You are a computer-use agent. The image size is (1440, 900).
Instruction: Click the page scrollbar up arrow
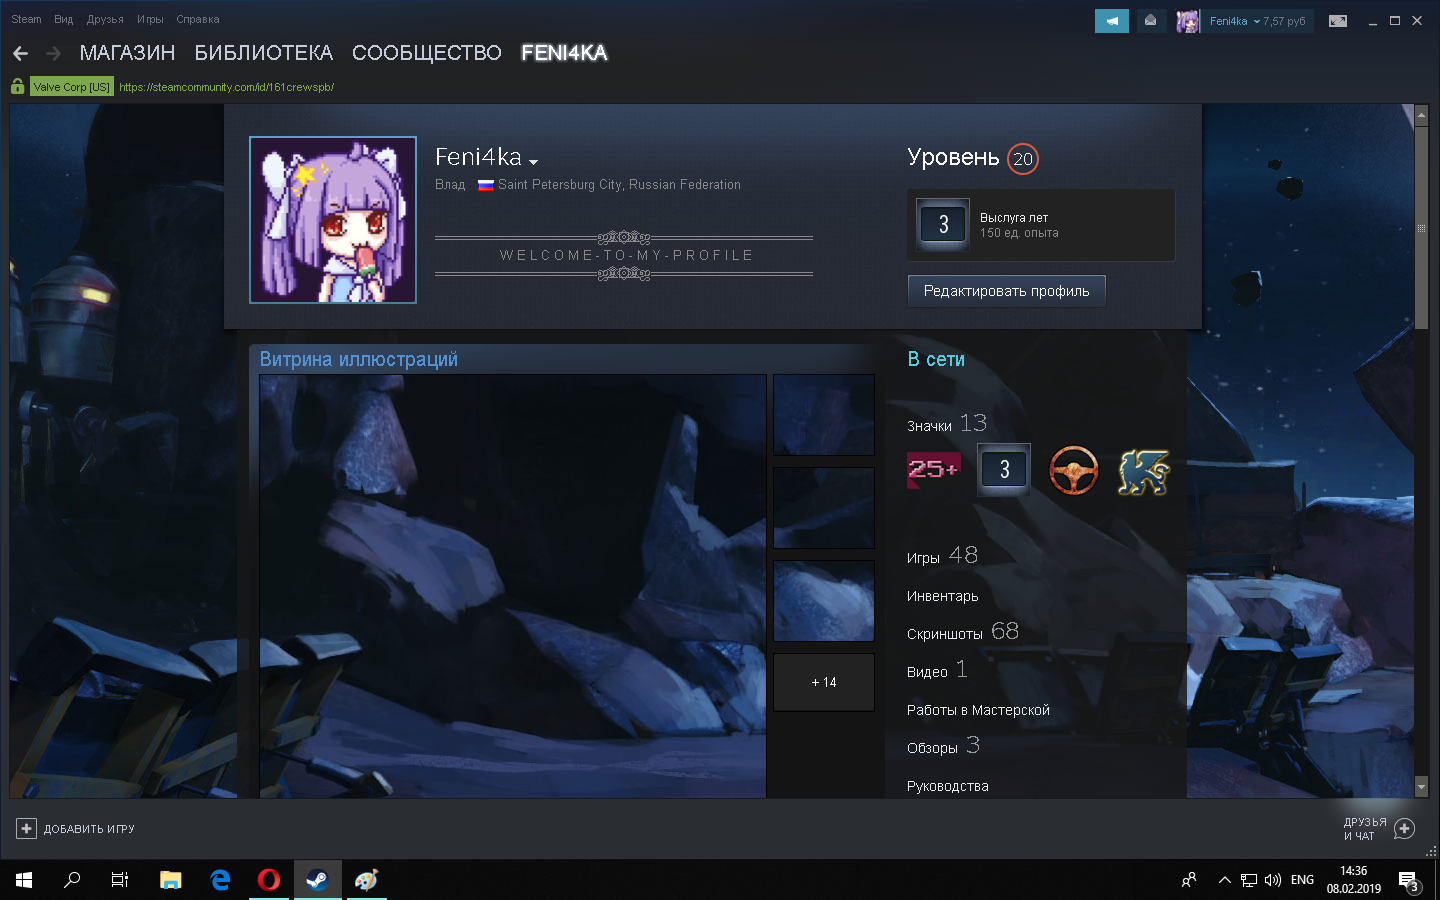coord(1421,115)
